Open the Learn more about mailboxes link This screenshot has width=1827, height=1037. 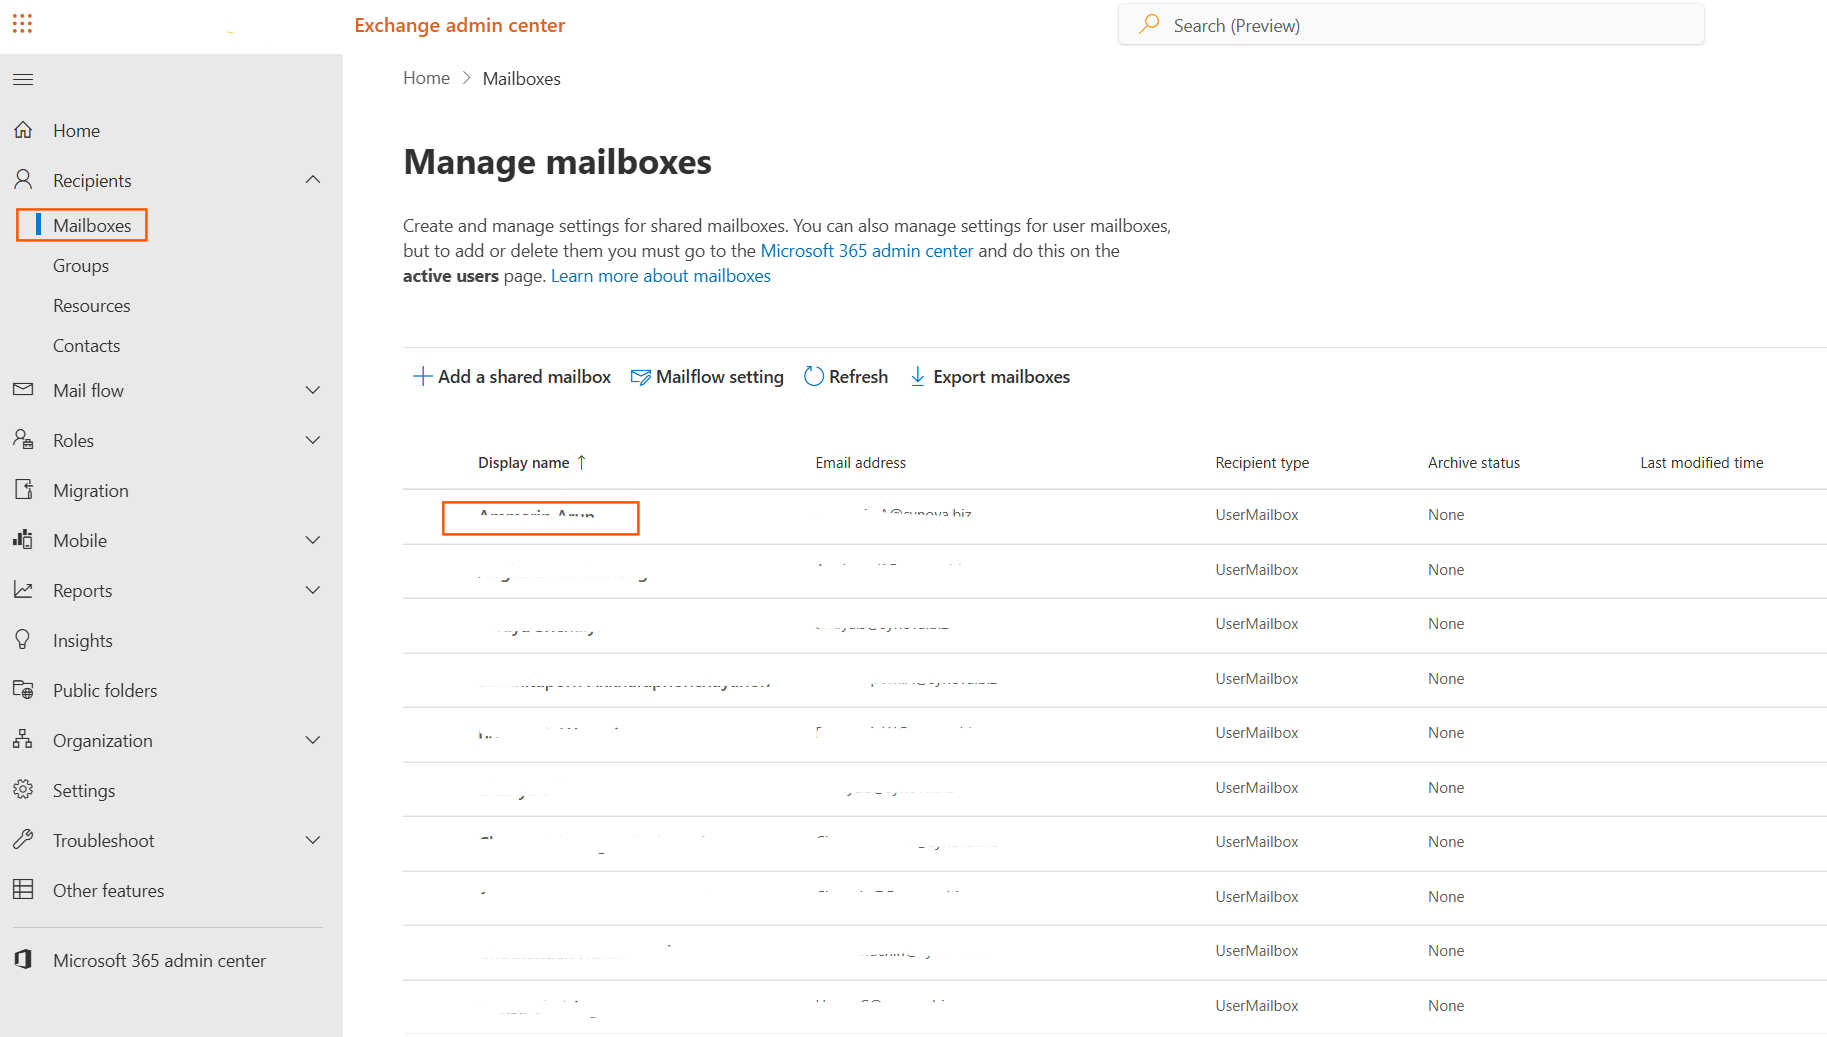click(660, 276)
